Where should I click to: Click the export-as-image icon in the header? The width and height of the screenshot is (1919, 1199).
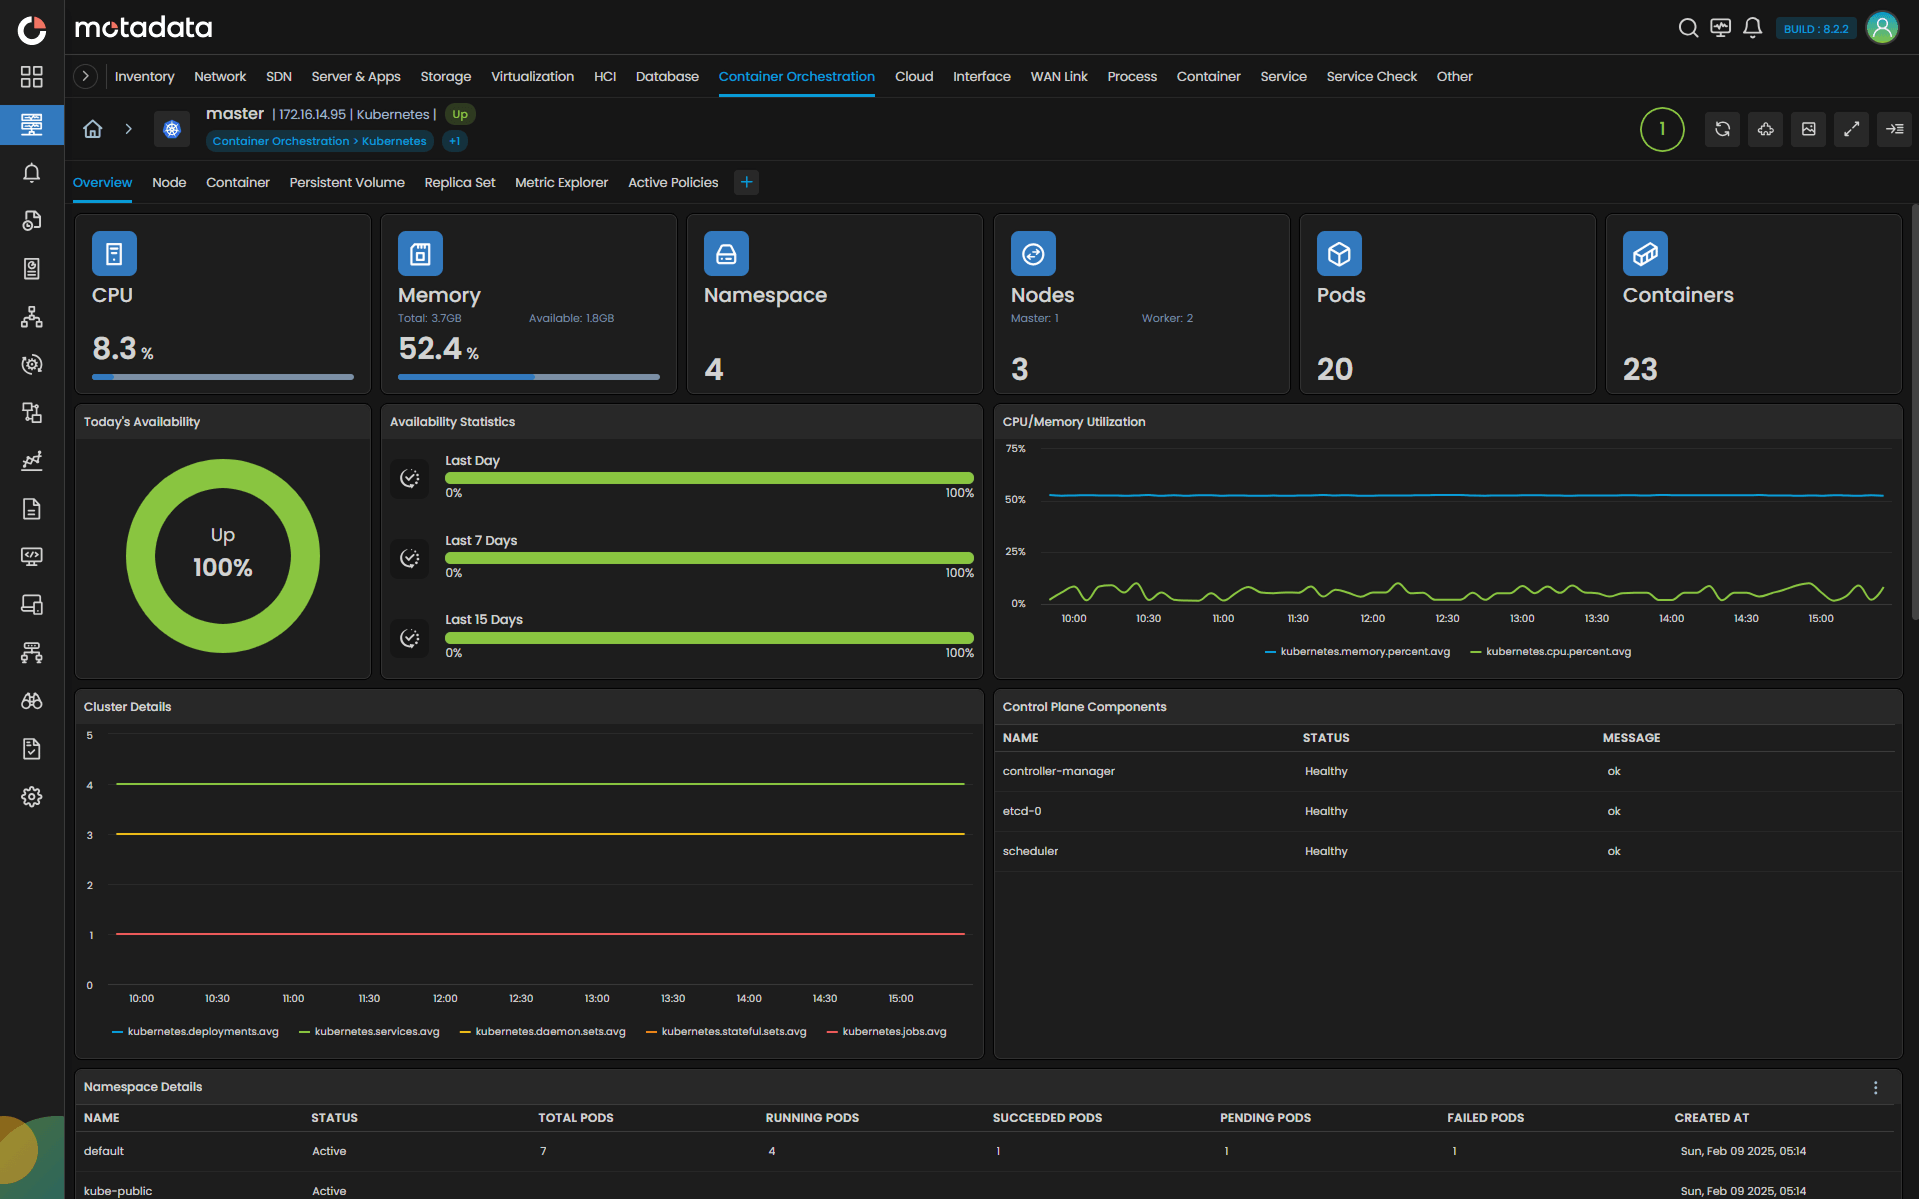click(x=1808, y=129)
